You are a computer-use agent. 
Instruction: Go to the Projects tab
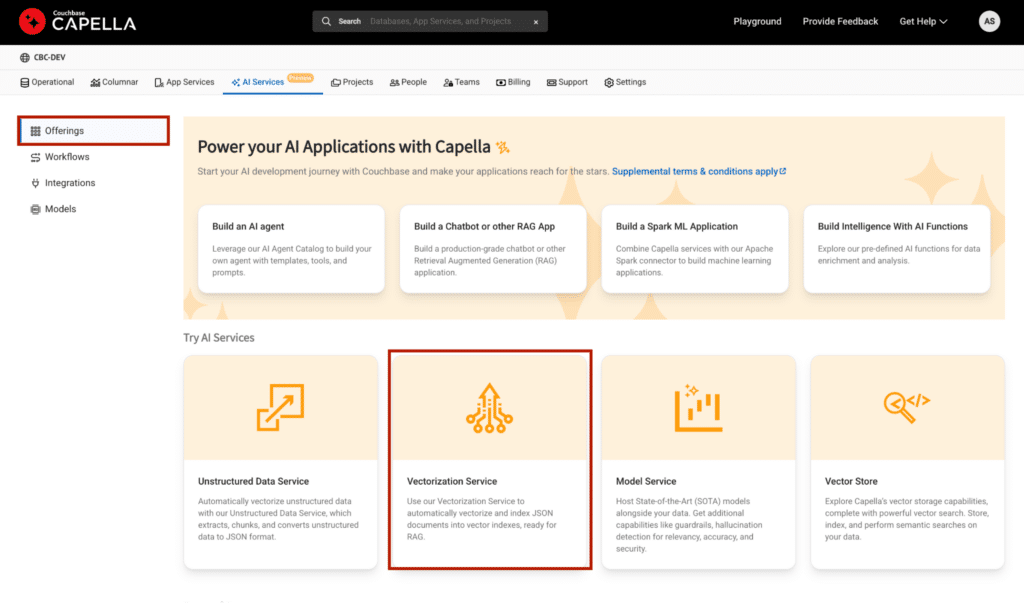click(x=352, y=82)
